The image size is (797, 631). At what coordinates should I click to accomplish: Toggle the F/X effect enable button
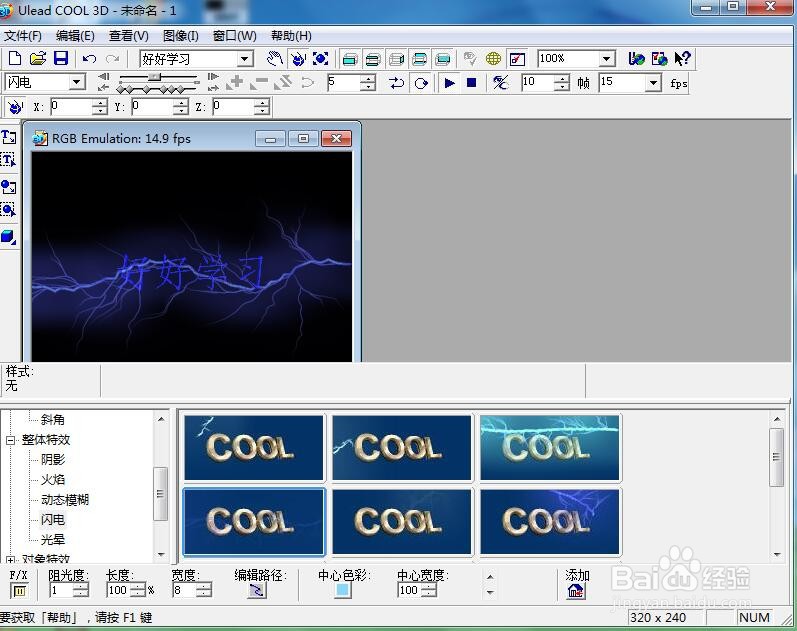click(x=19, y=591)
